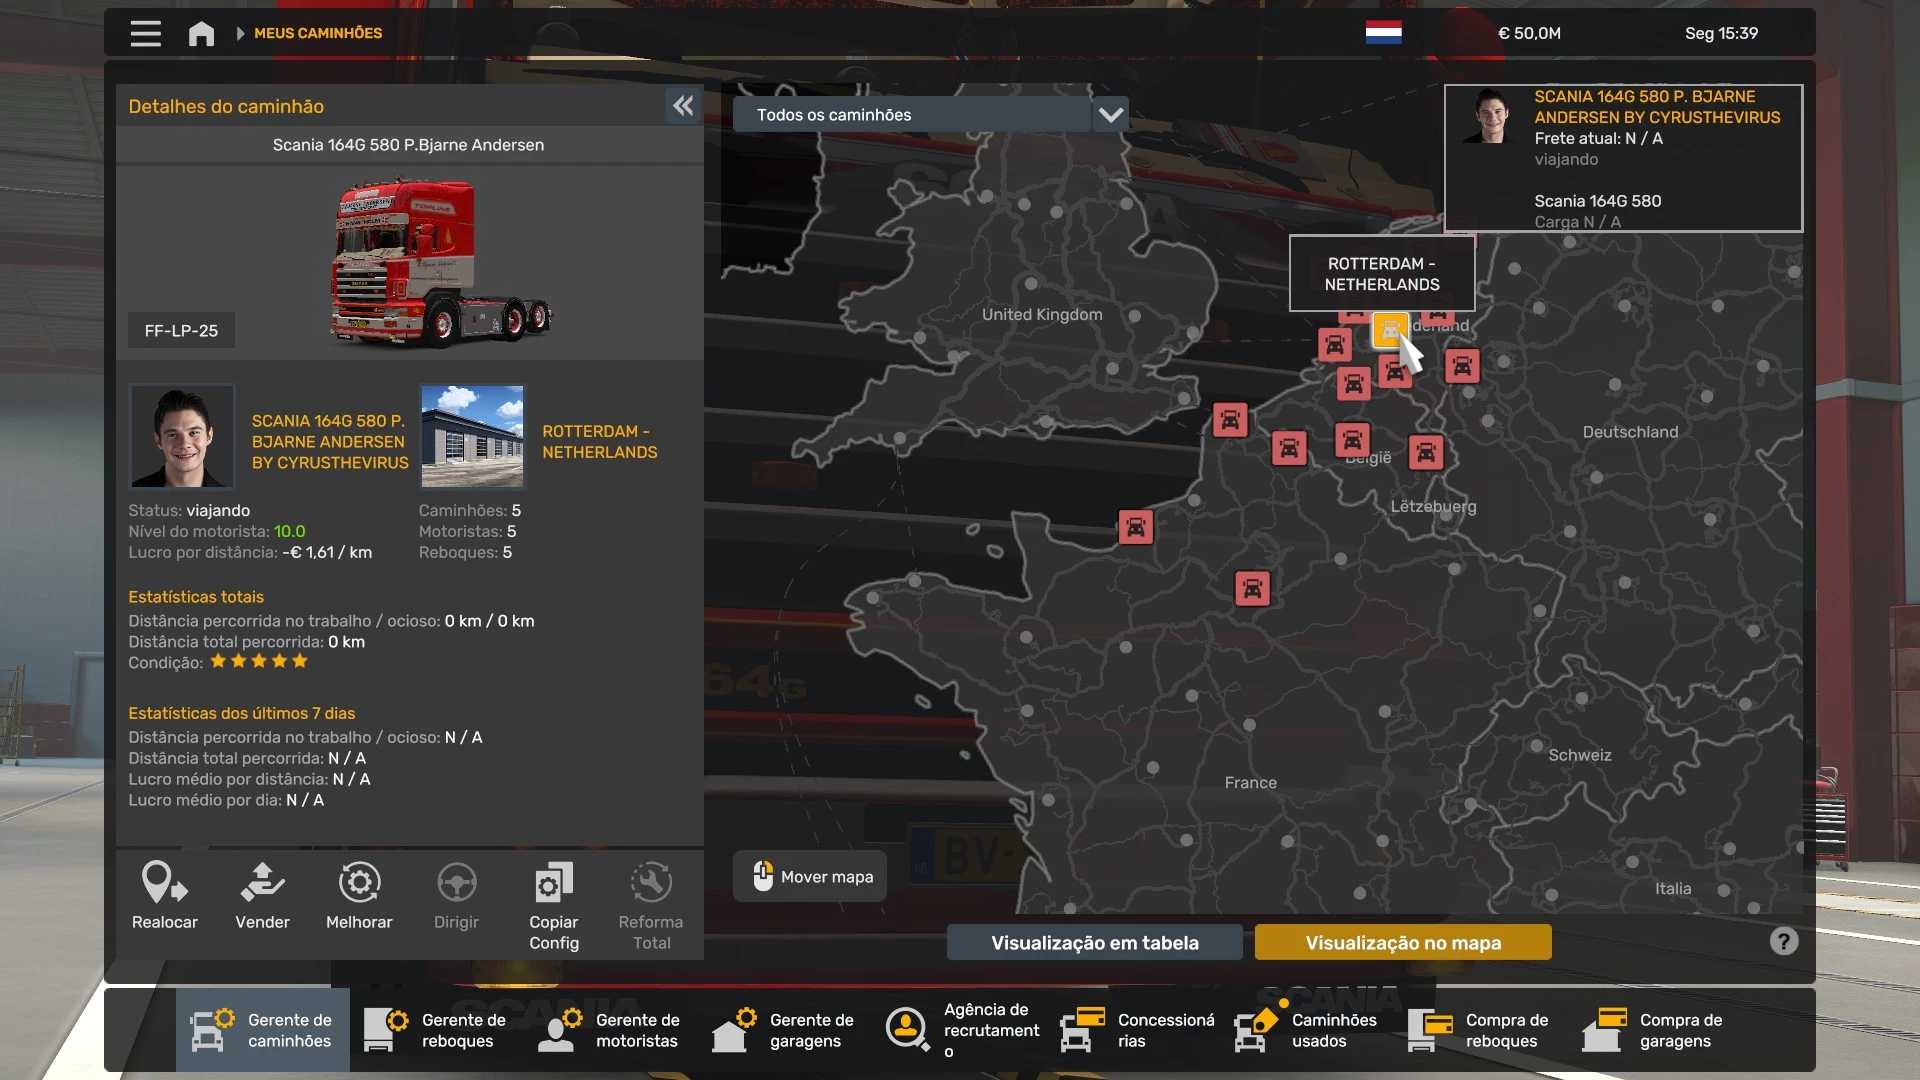Image resolution: width=1920 pixels, height=1080 pixels.
Task: Go to home screen icon
Action: point(201,33)
